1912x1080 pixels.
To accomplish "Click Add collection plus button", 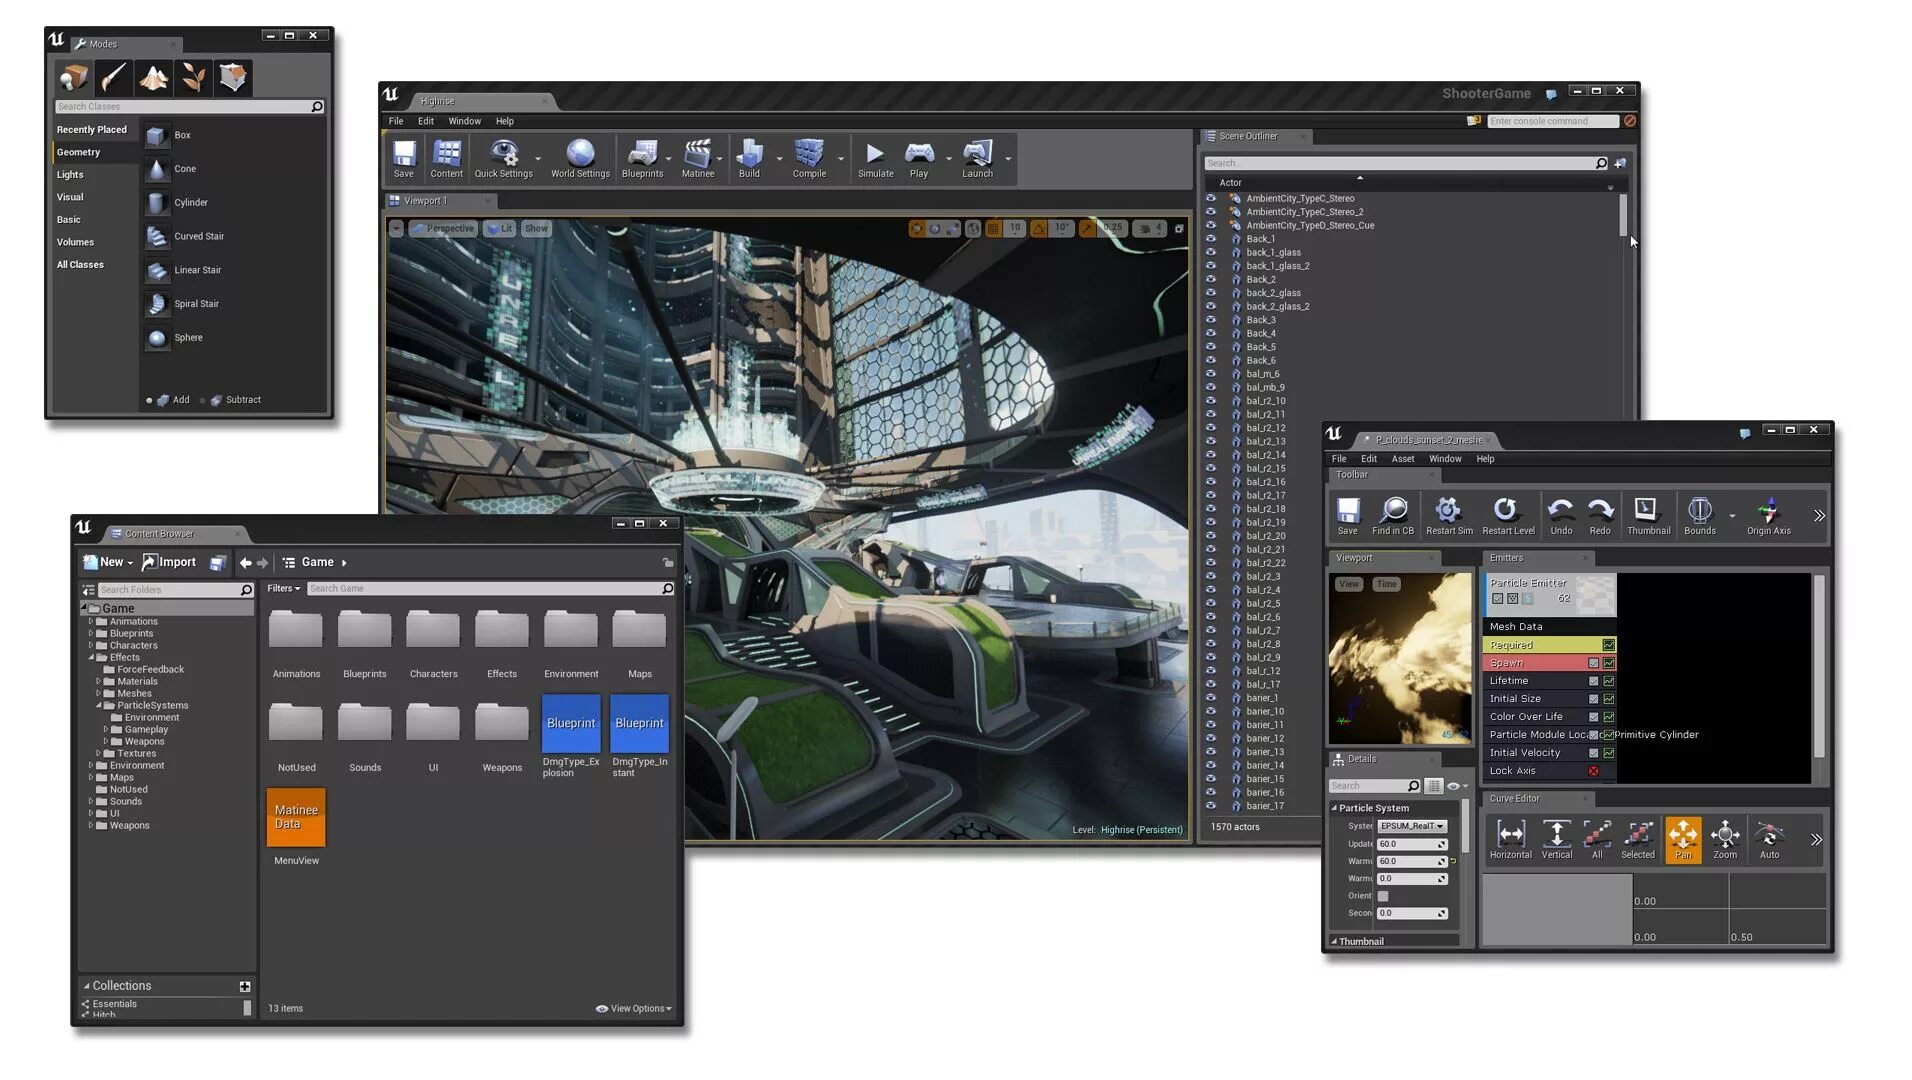I will [x=245, y=987].
